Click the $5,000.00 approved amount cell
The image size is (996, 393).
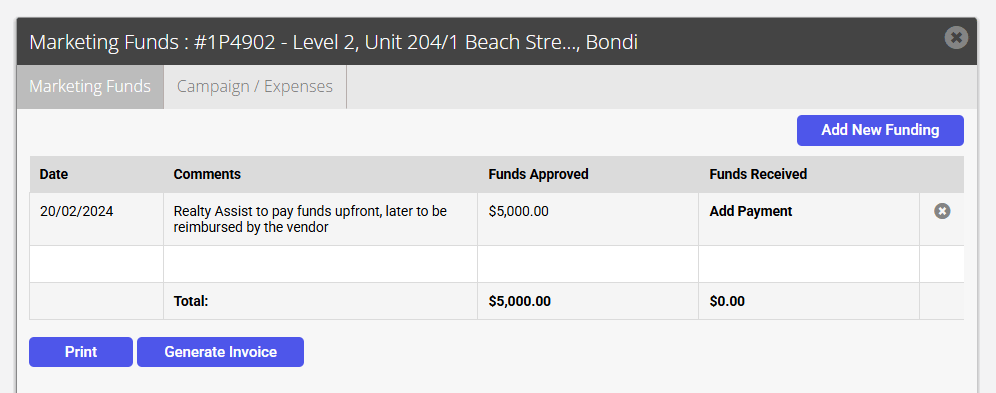pyautogui.click(x=588, y=219)
